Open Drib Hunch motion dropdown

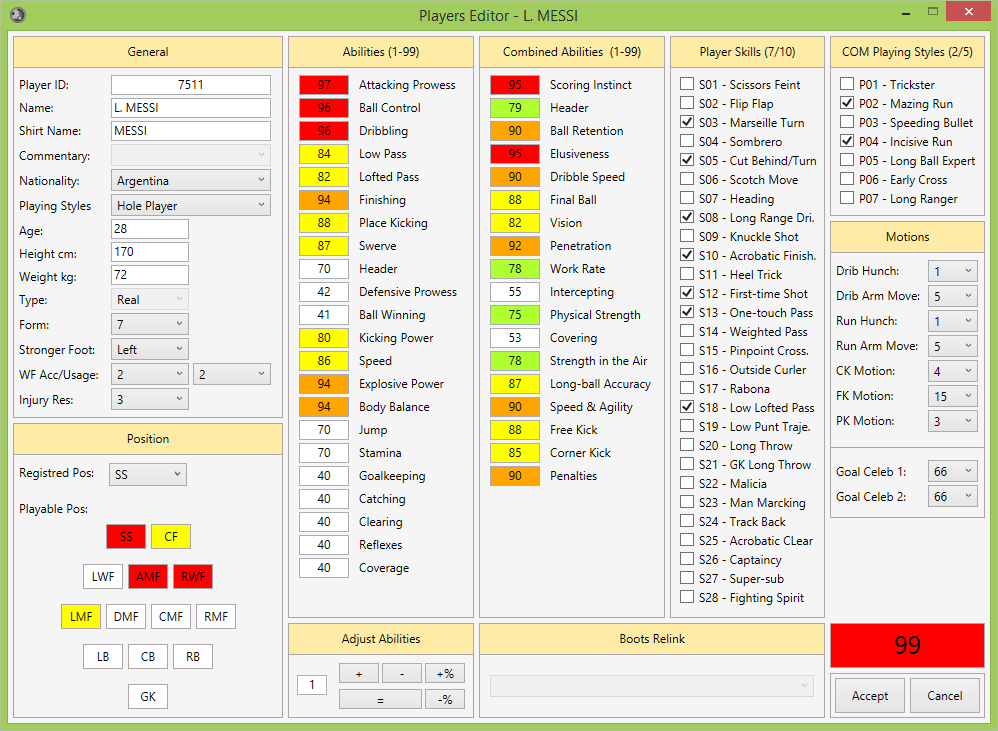(x=952, y=271)
